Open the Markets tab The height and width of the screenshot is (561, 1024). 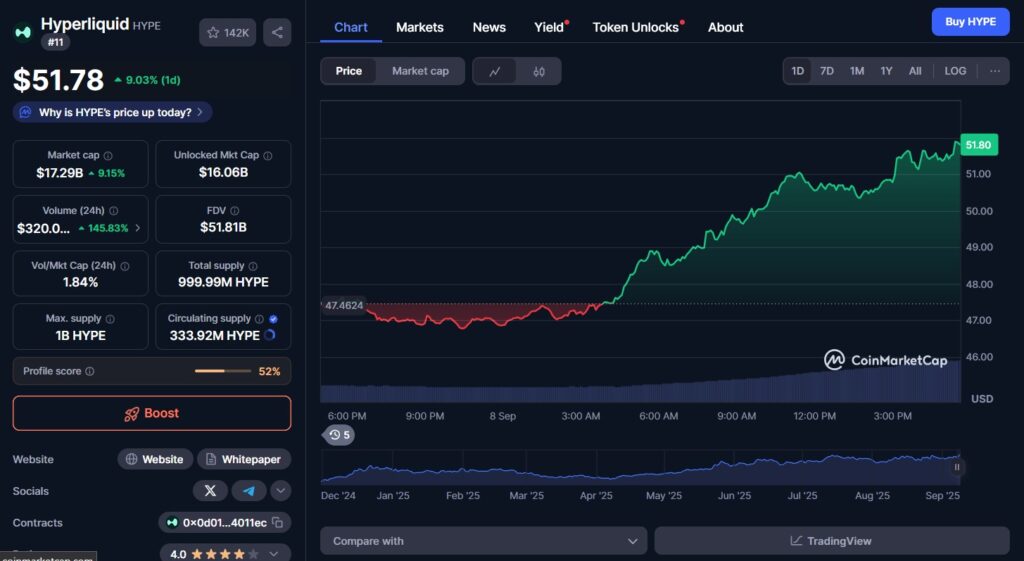pyautogui.click(x=419, y=27)
